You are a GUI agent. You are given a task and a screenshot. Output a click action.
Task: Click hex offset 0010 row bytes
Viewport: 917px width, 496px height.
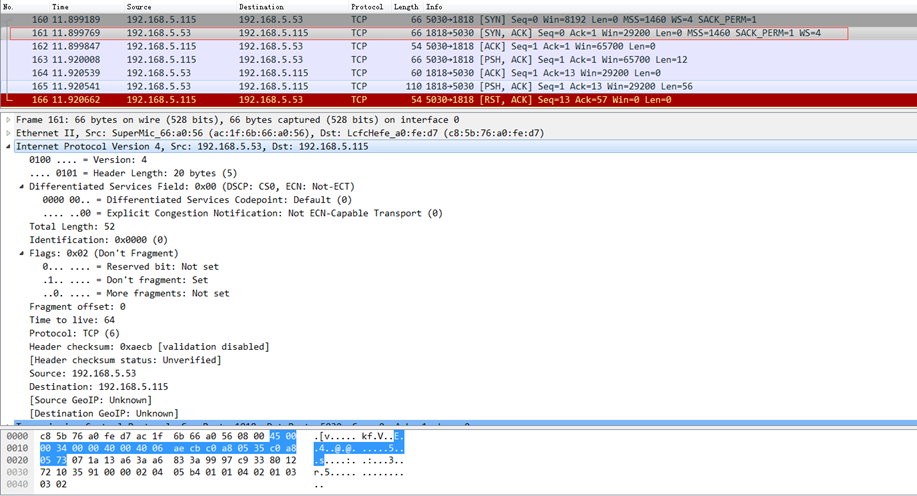(168, 448)
